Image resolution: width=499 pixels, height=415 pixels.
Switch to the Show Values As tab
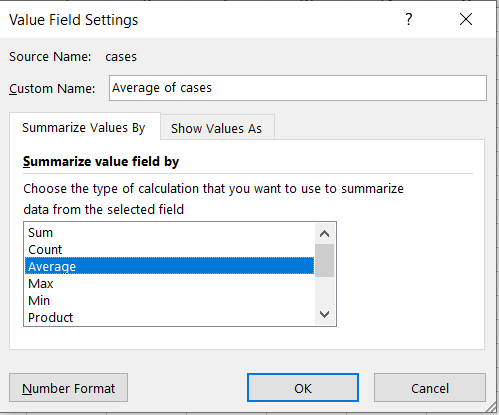click(217, 128)
